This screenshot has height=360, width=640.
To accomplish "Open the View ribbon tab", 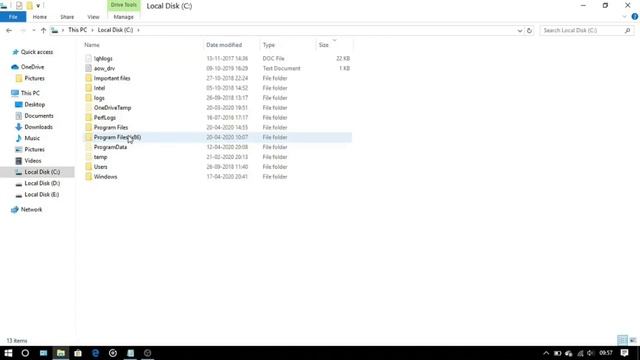I will 93,17.
